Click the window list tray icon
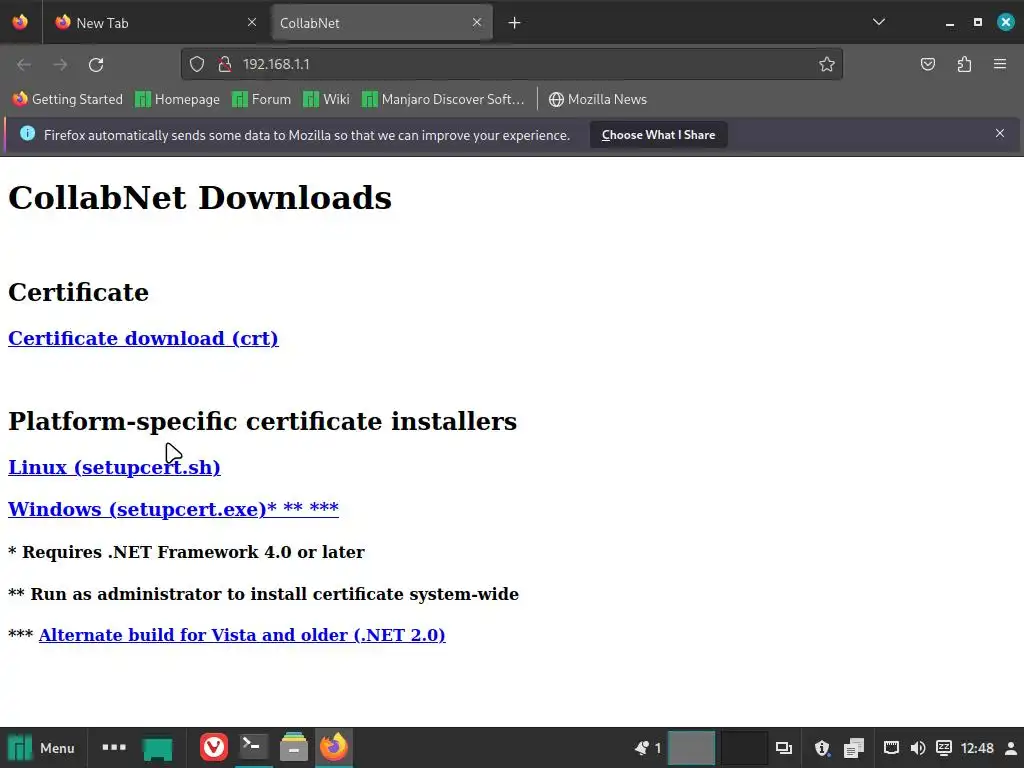Image resolution: width=1024 pixels, height=768 pixels. 784,748
